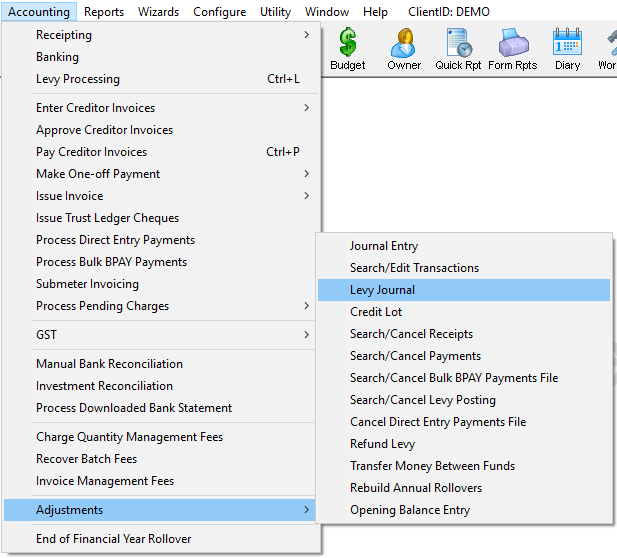Select Approve Creditor Invoices
Image resolution: width=617 pixels, height=558 pixels.
[161, 129]
